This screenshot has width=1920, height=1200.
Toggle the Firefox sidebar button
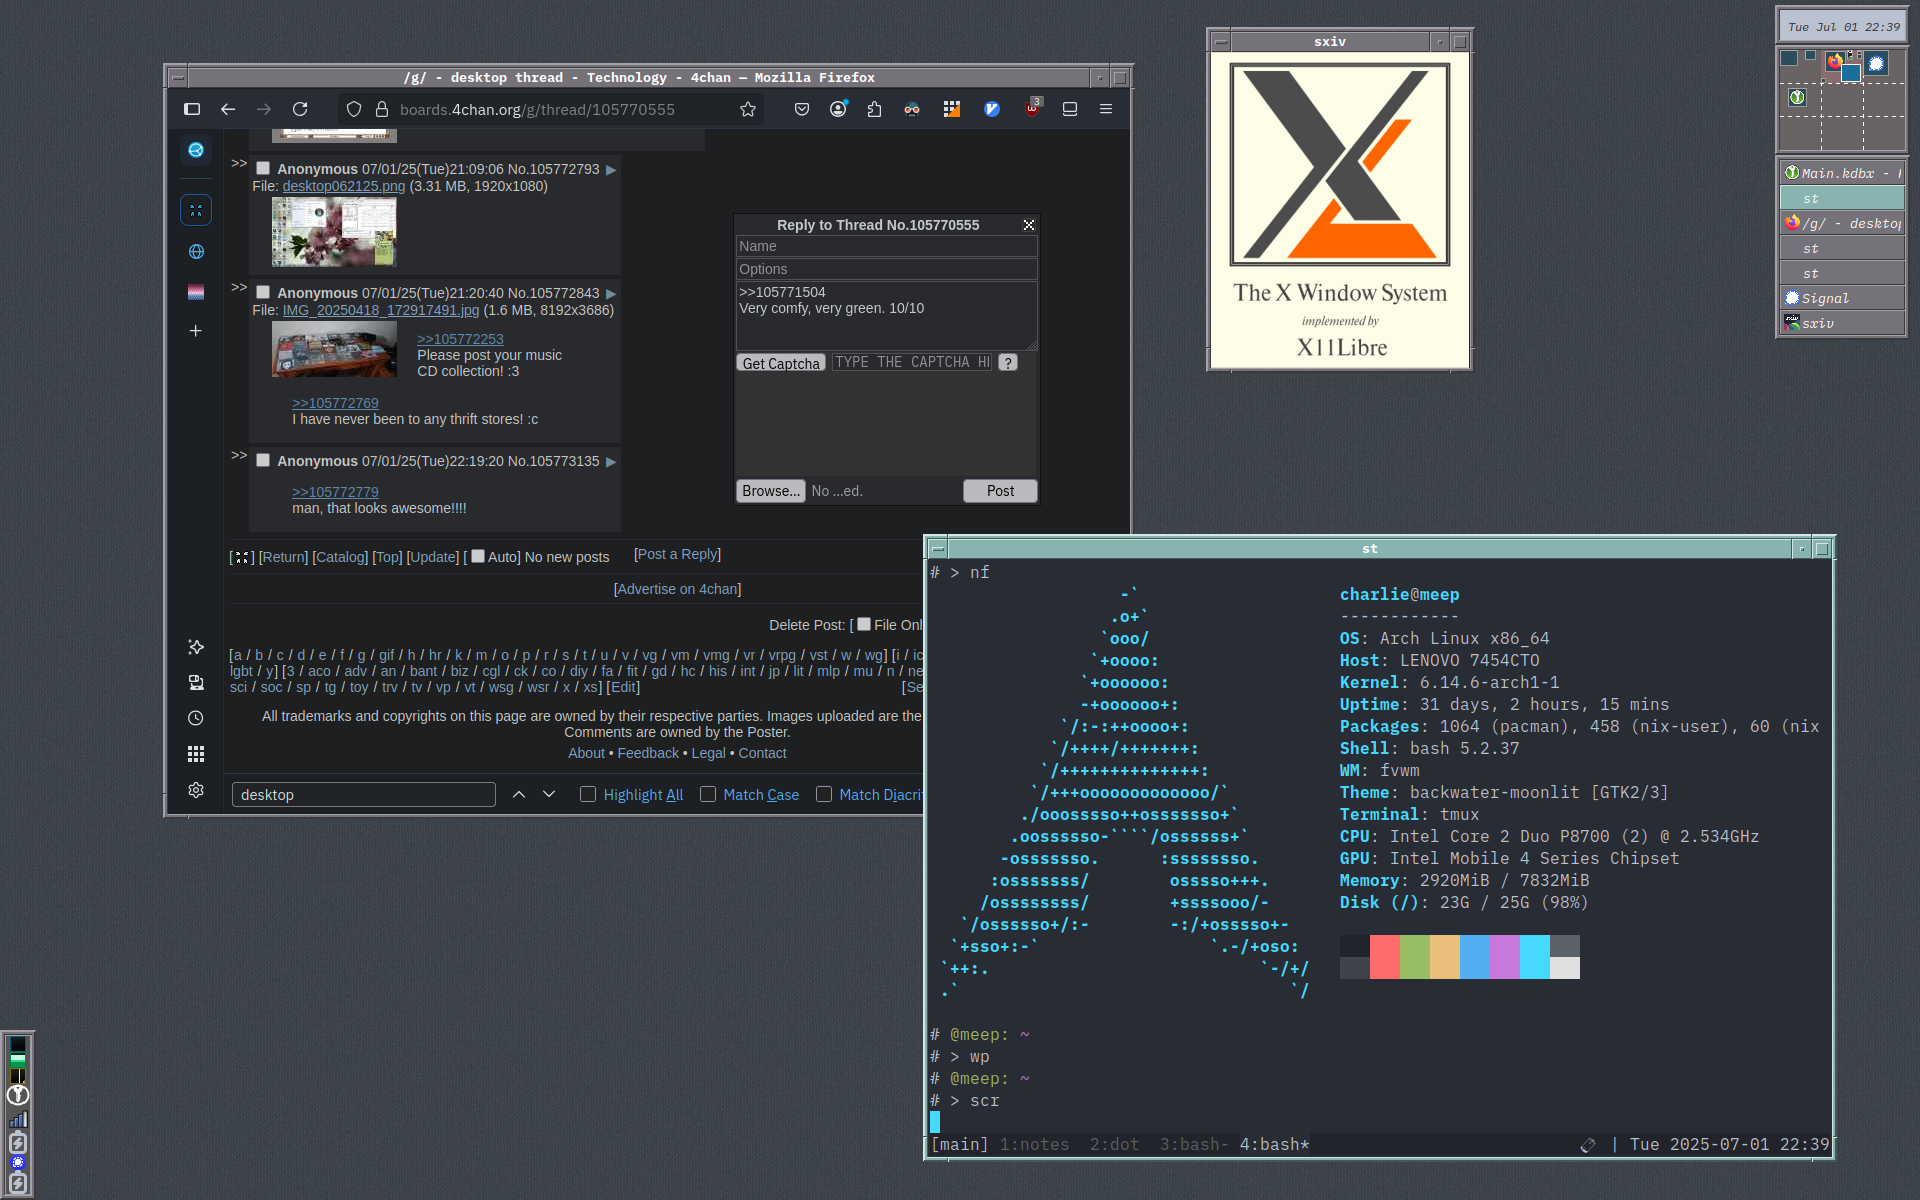click(x=192, y=109)
